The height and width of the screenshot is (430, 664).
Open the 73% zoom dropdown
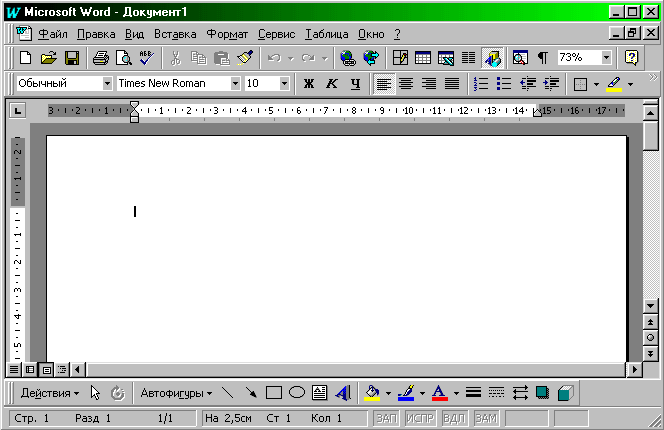(606, 58)
